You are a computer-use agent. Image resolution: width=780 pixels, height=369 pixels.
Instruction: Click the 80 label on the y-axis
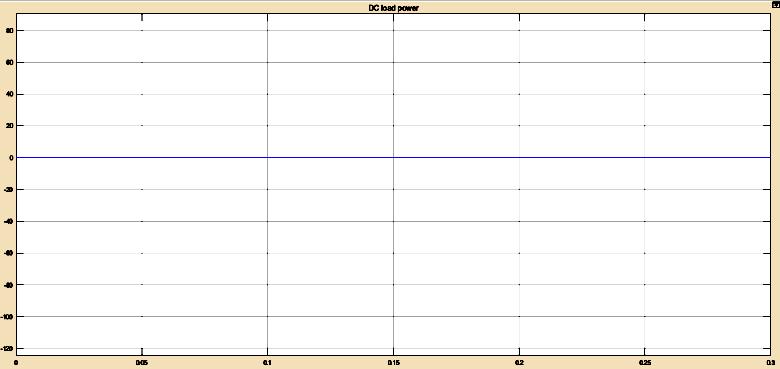[x=9, y=31]
